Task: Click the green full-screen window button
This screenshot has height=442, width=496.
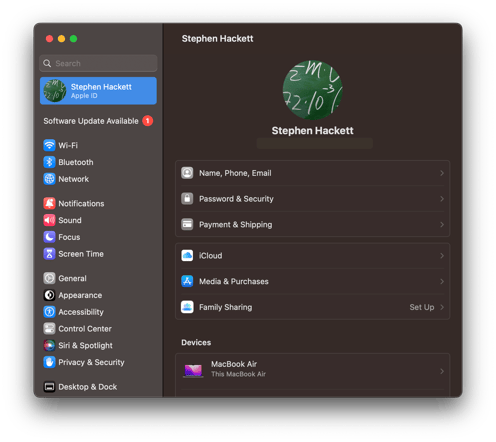Action: point(73,39)
